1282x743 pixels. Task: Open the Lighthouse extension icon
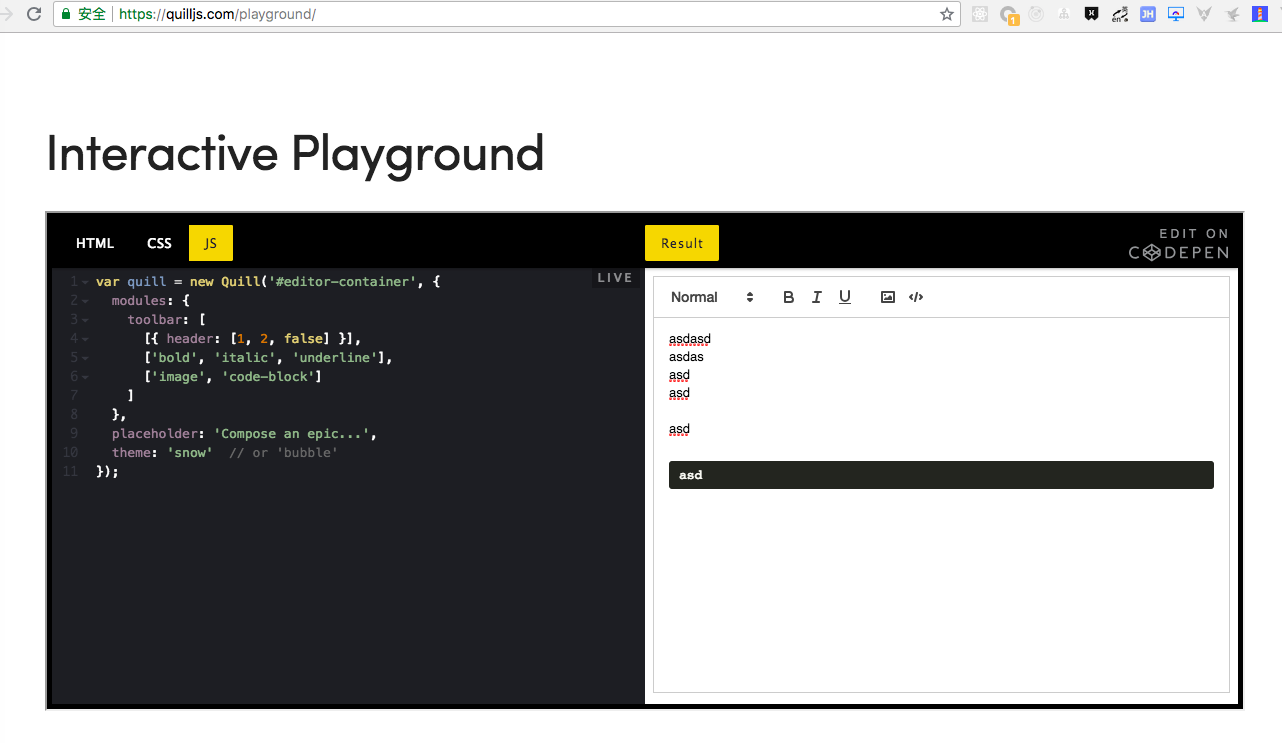(x=1260, y=14)
